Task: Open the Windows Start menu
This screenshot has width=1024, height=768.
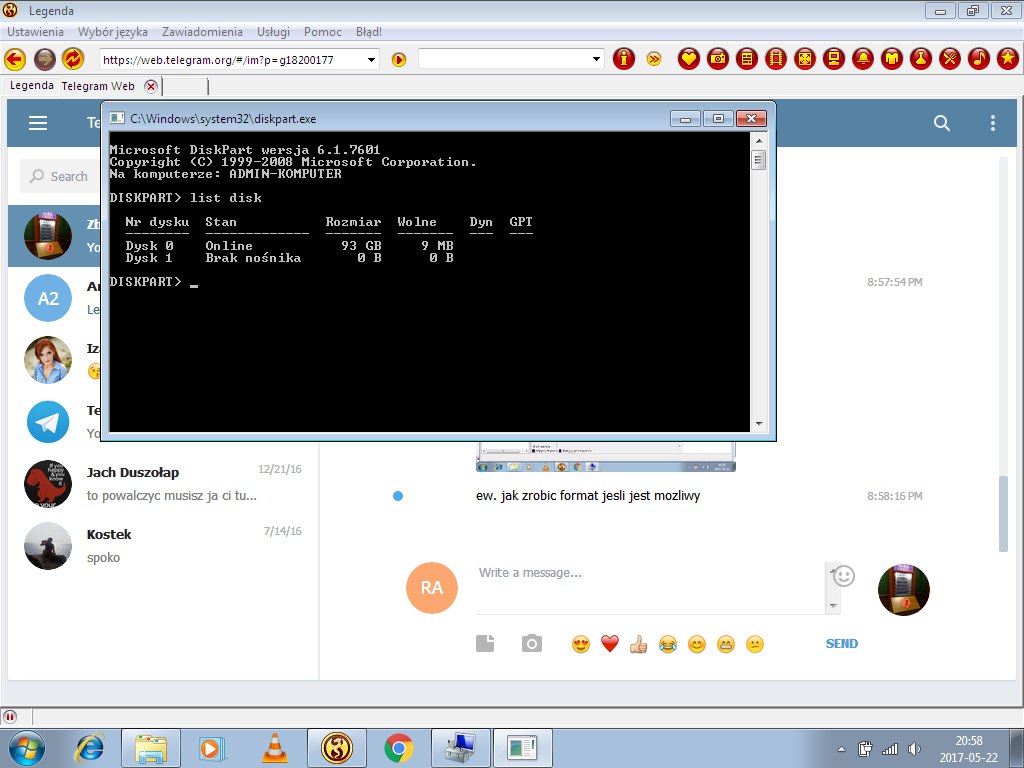Action: click(x=25, y=748)
